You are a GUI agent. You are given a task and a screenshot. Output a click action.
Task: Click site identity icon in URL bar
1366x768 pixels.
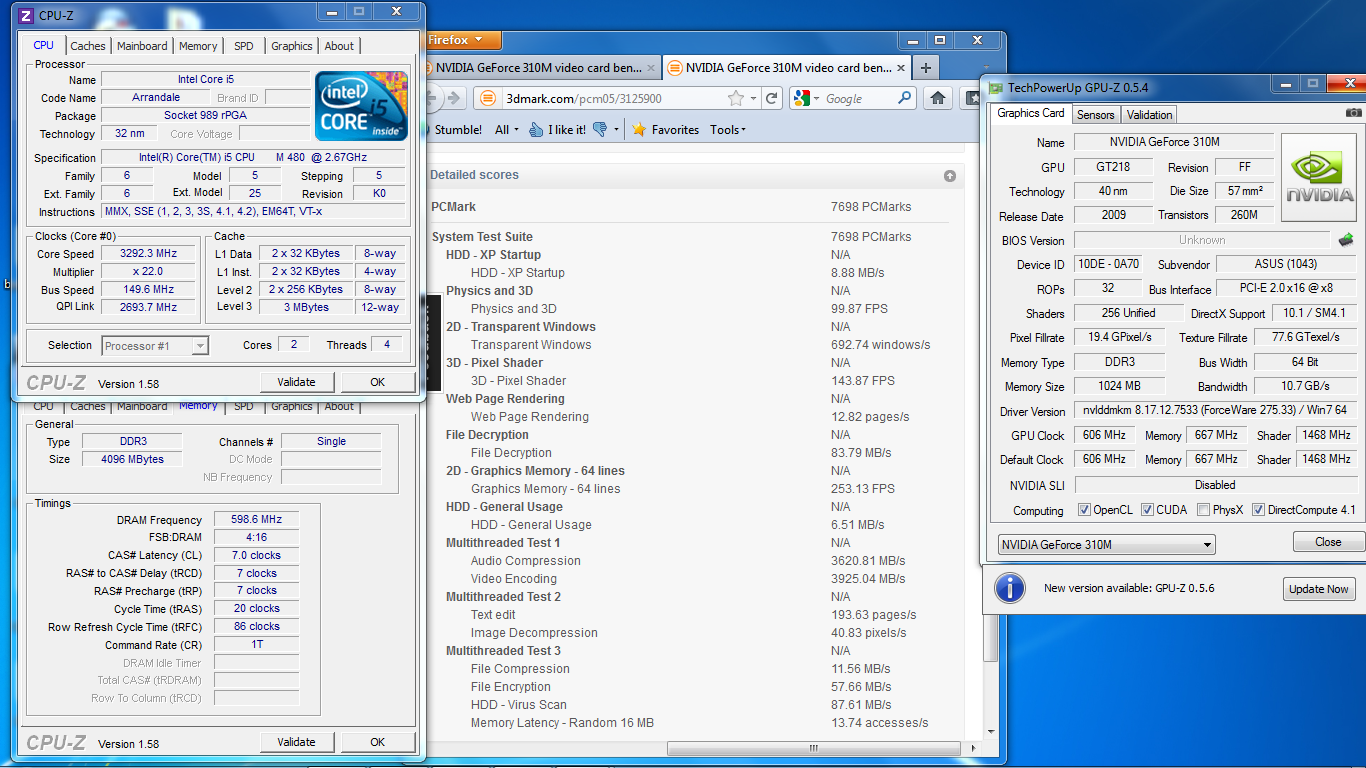(488, 98)
